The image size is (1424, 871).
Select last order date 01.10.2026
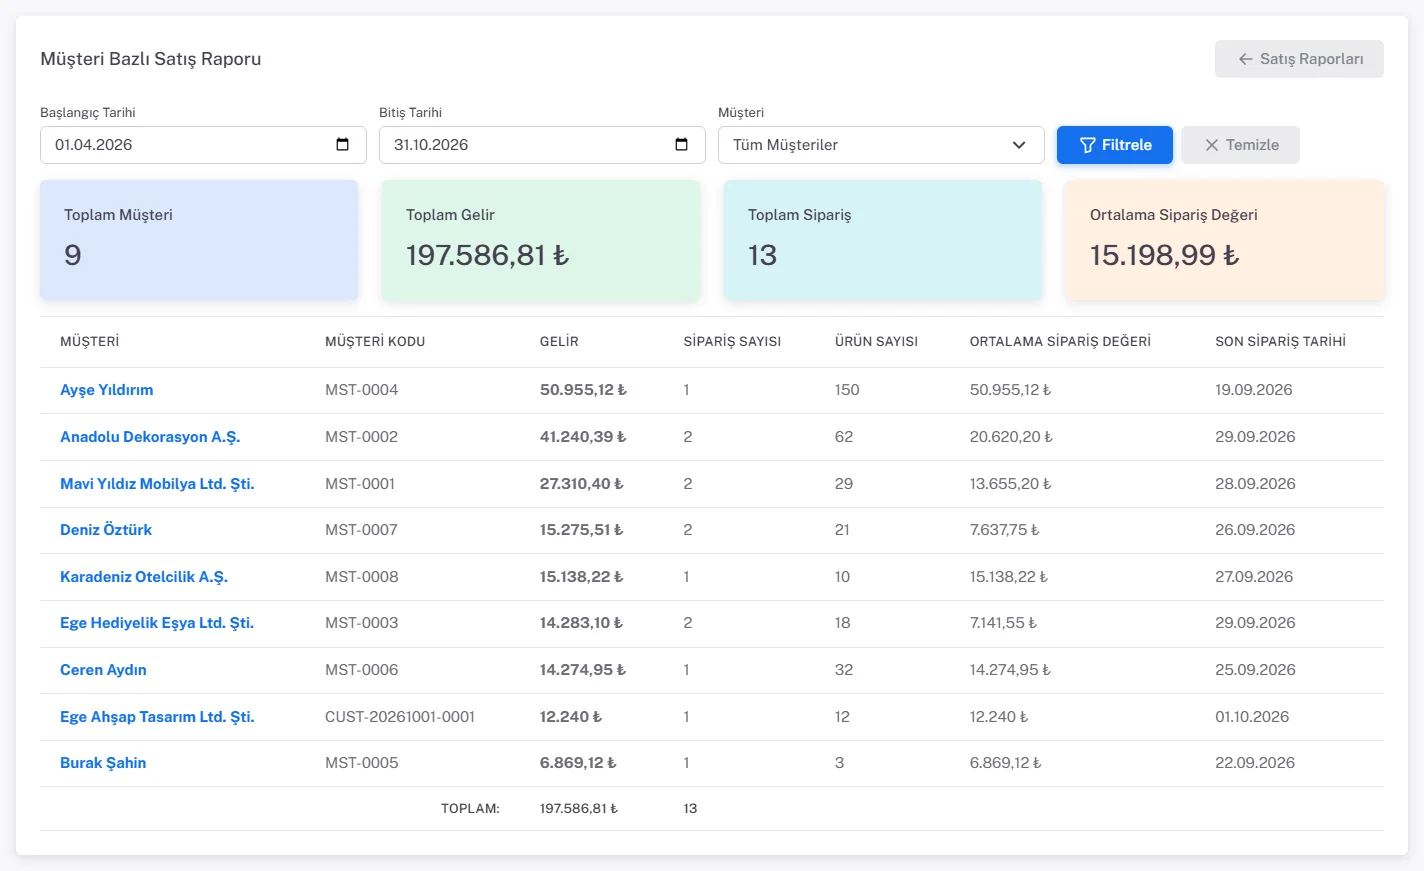click(1252, 717)
